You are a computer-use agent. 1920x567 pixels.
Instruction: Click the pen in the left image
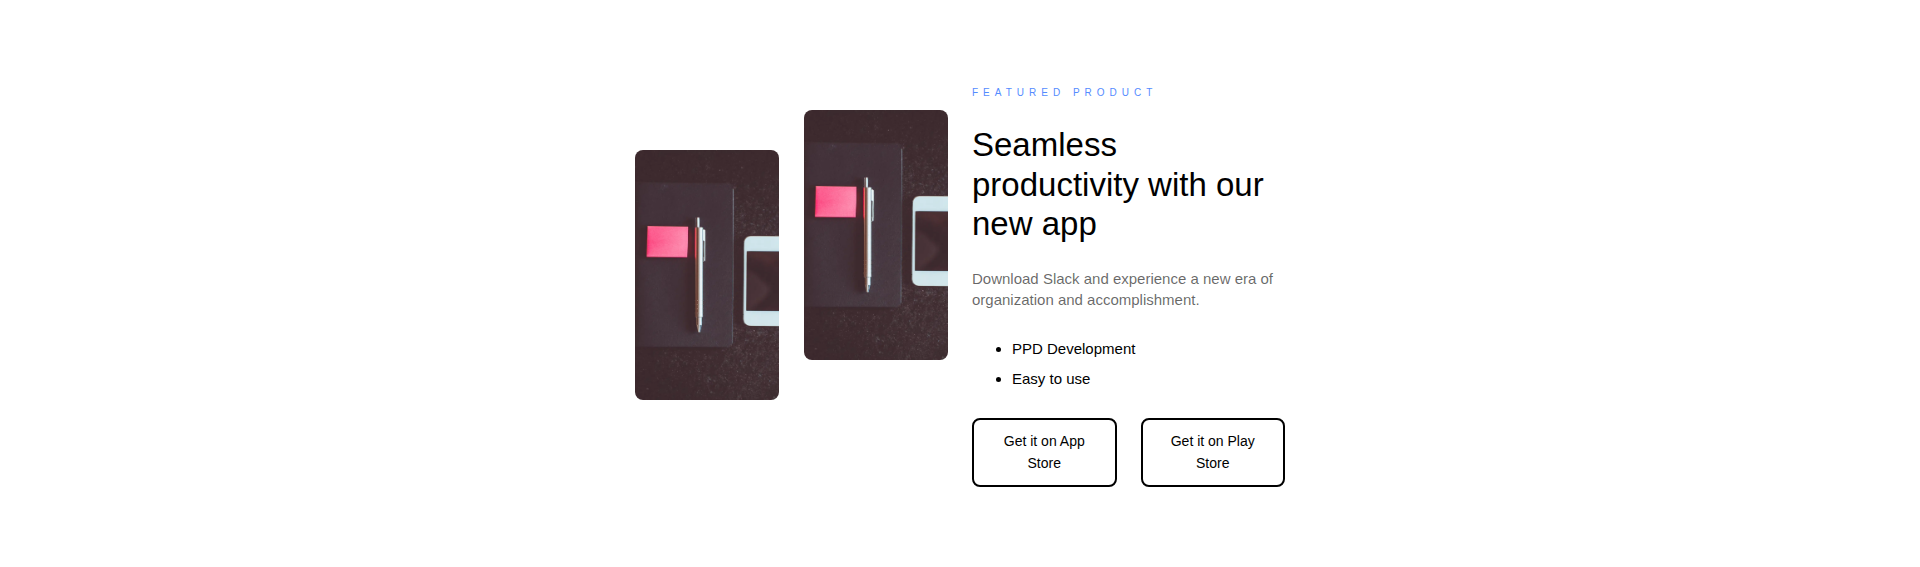coord(700,275)
